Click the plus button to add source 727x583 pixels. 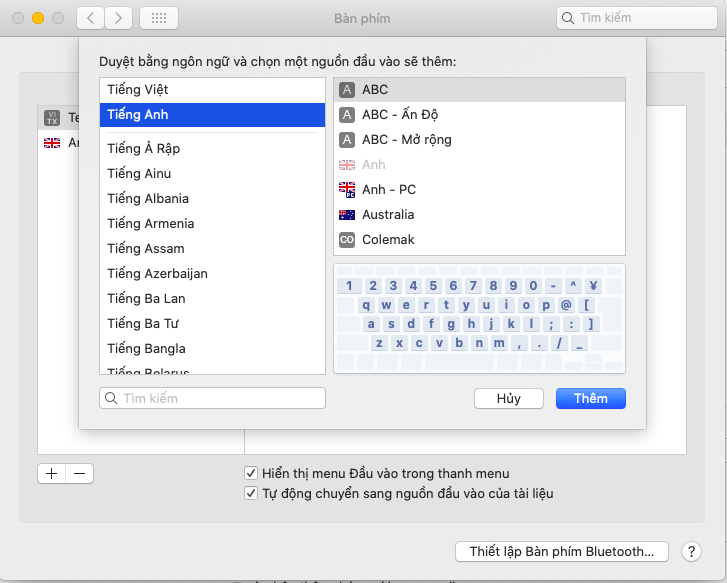[51, 474]
